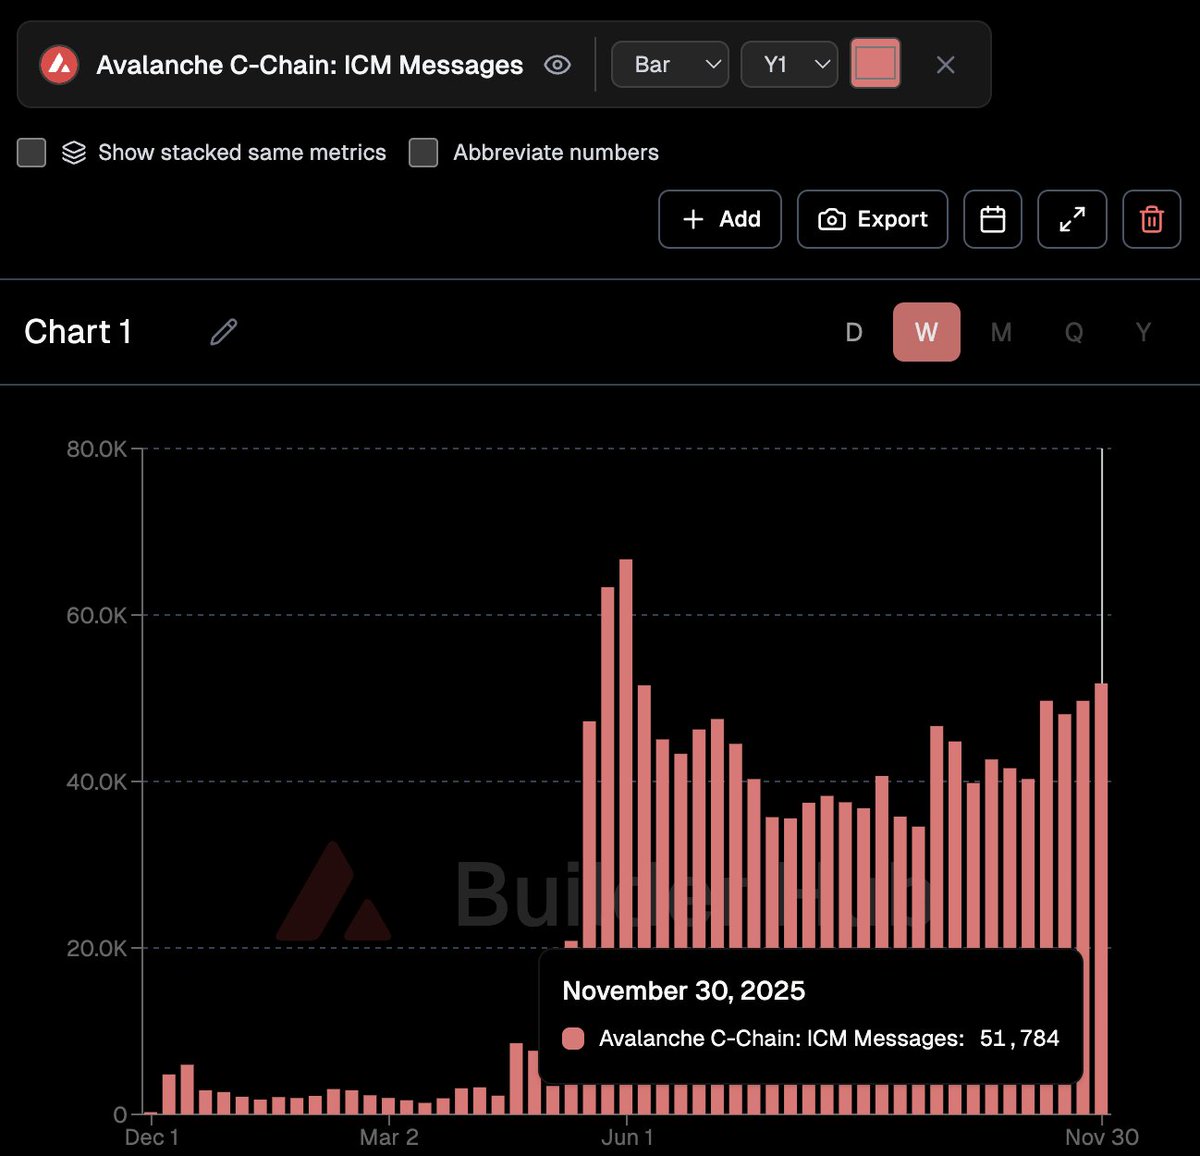Screen dimensions: 1200x1156
Task: Enable Show stacked same metrics checkbox
Action: coord(32,153)
